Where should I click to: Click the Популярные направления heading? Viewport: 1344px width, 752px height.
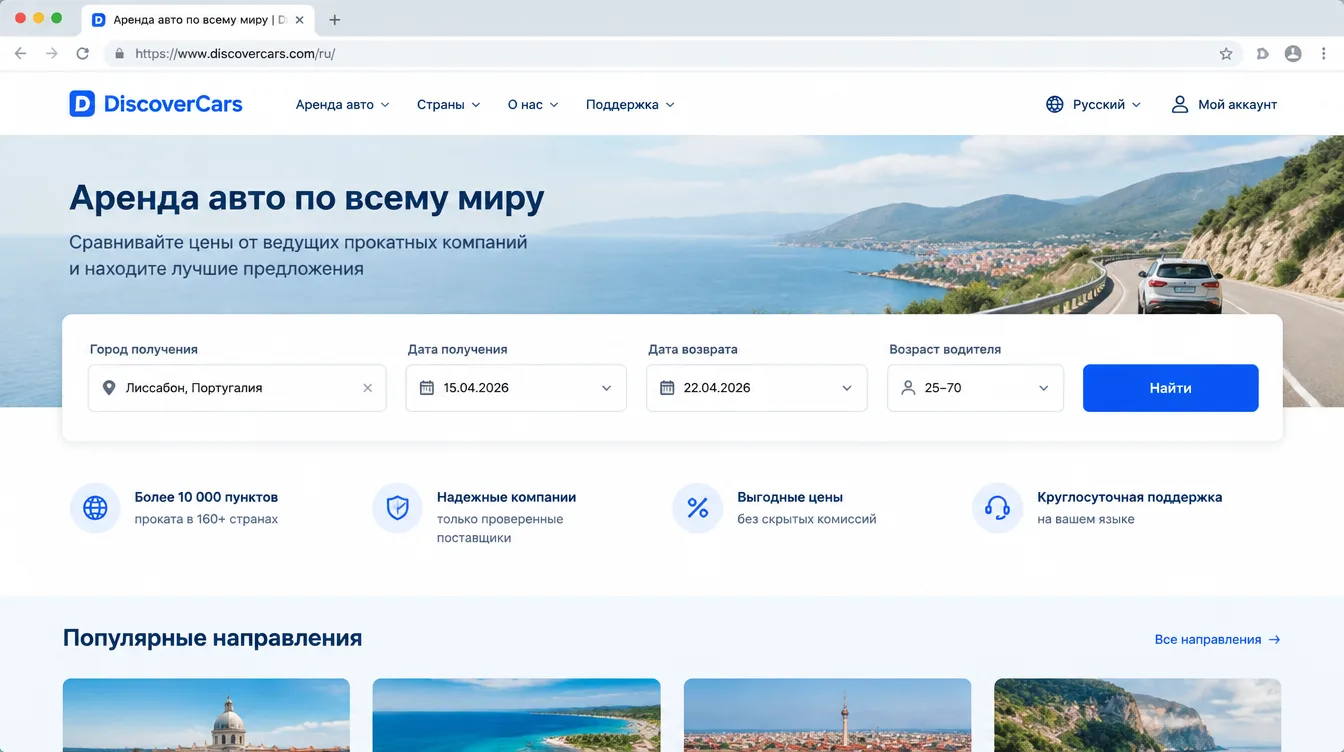pyautogui.click(x=212, y=638)
